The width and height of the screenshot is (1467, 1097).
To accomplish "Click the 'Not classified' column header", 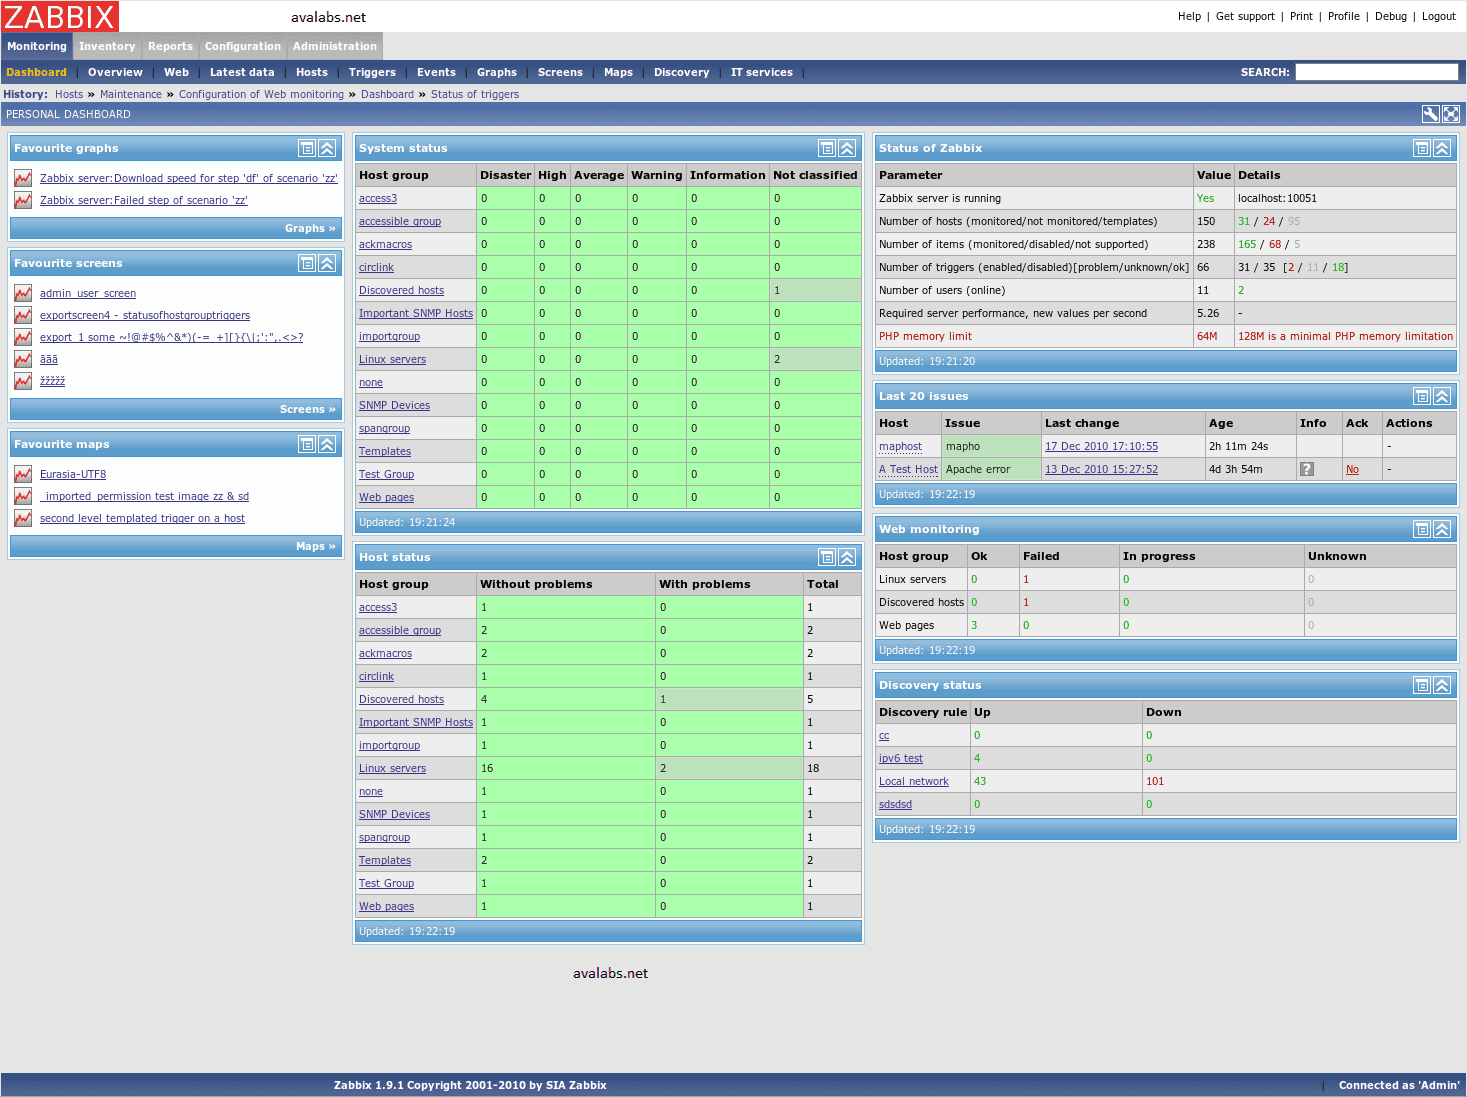I will 815,175.
